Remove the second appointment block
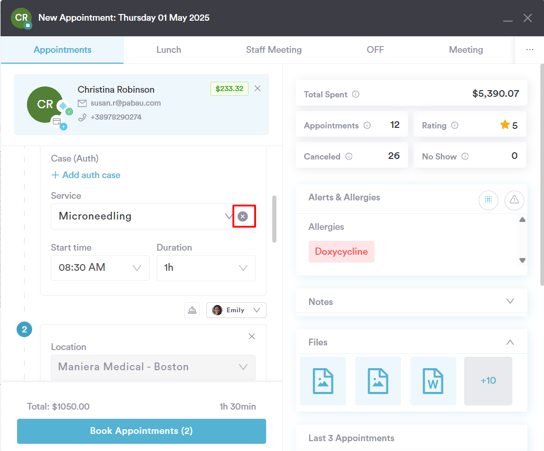 click(252, 337)
